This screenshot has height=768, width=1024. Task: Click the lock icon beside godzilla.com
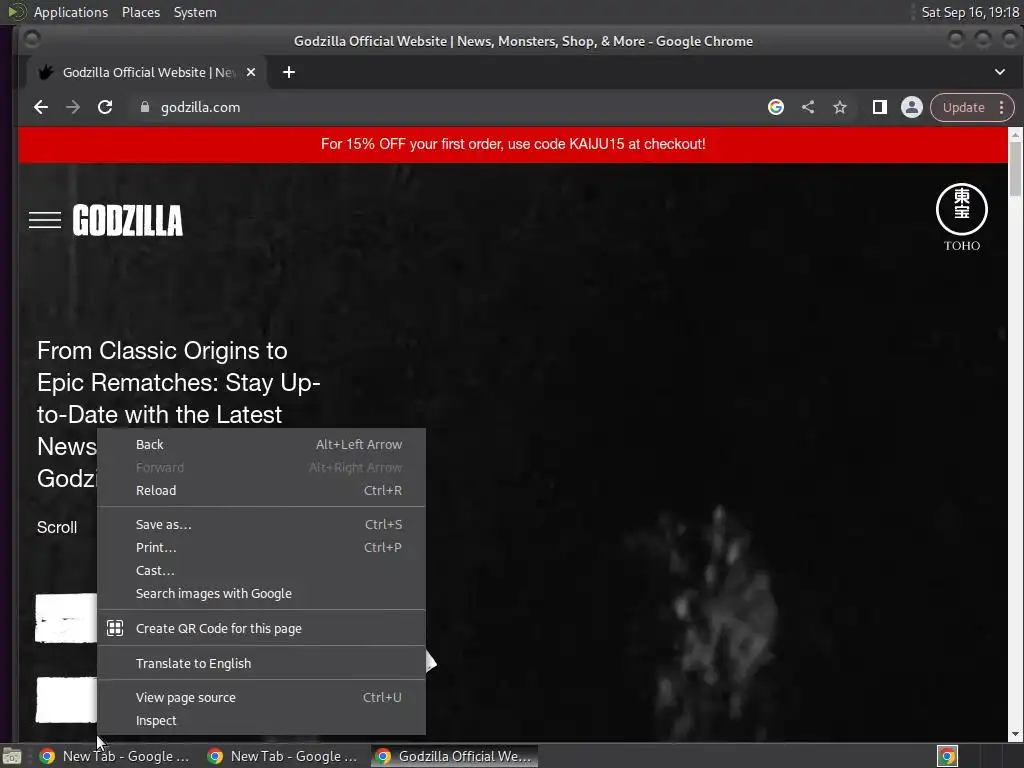145,107
